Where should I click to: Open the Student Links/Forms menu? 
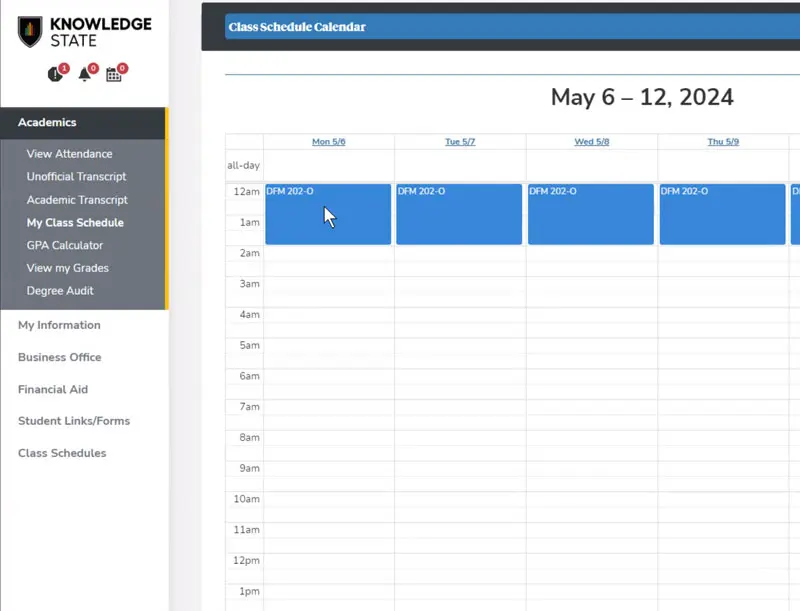click(x=74, y=421)
